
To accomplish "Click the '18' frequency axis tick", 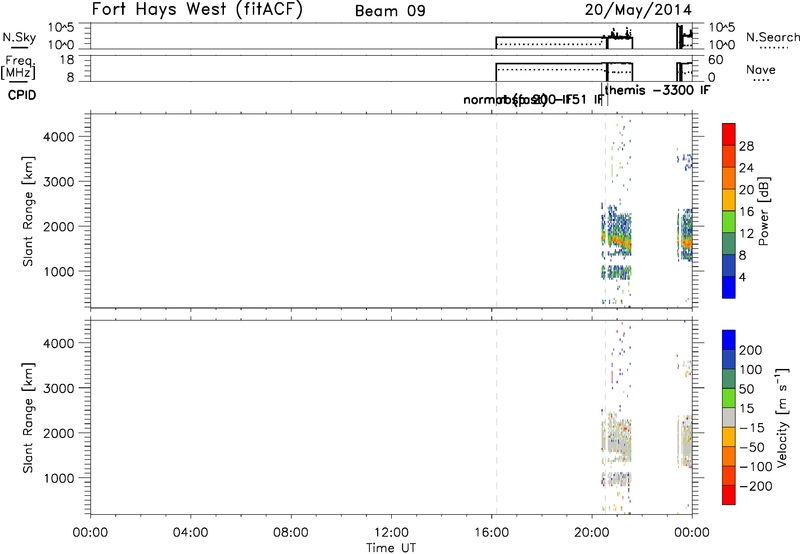I will (67, 60).
